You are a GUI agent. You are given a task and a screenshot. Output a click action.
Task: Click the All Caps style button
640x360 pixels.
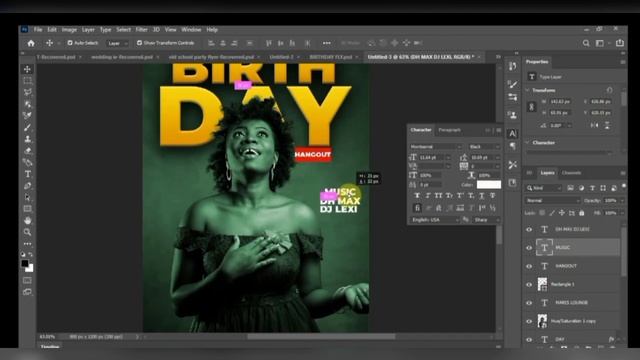pos(438,196)
